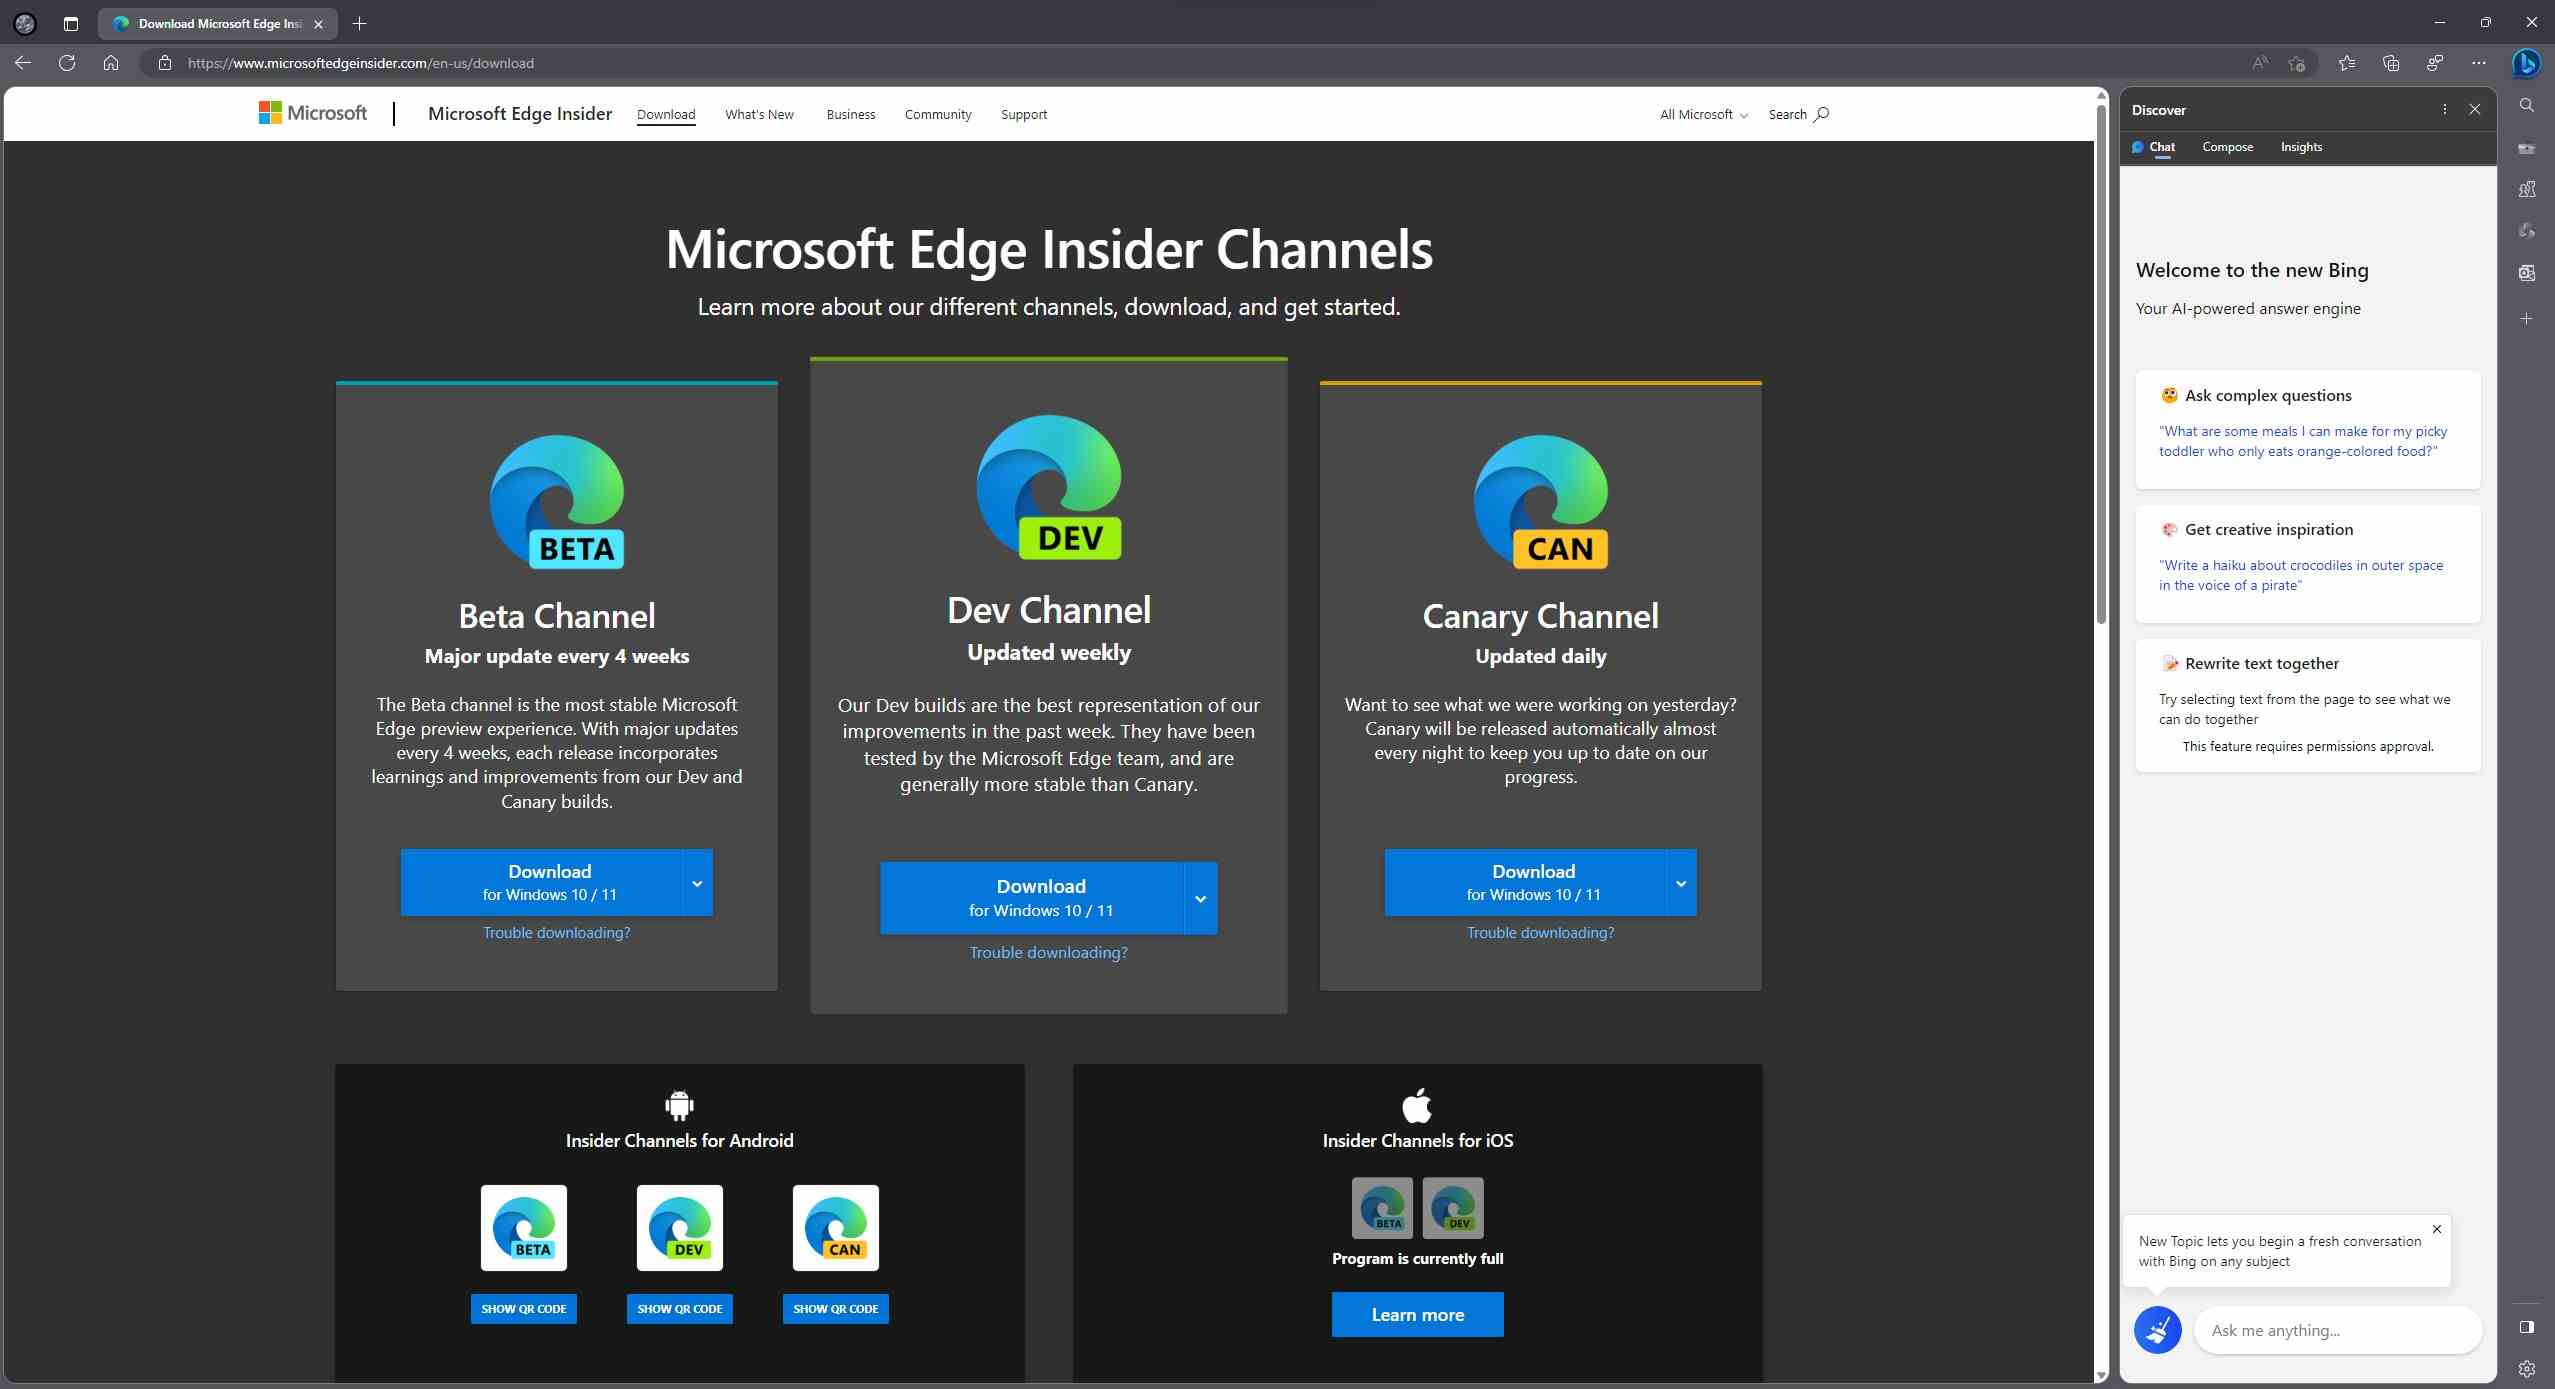Viewport: 2555px width, 1389px height.
Task: Switch to the Insights tab in Discover
Action: pyautogui.click(x=2301, y=147)
